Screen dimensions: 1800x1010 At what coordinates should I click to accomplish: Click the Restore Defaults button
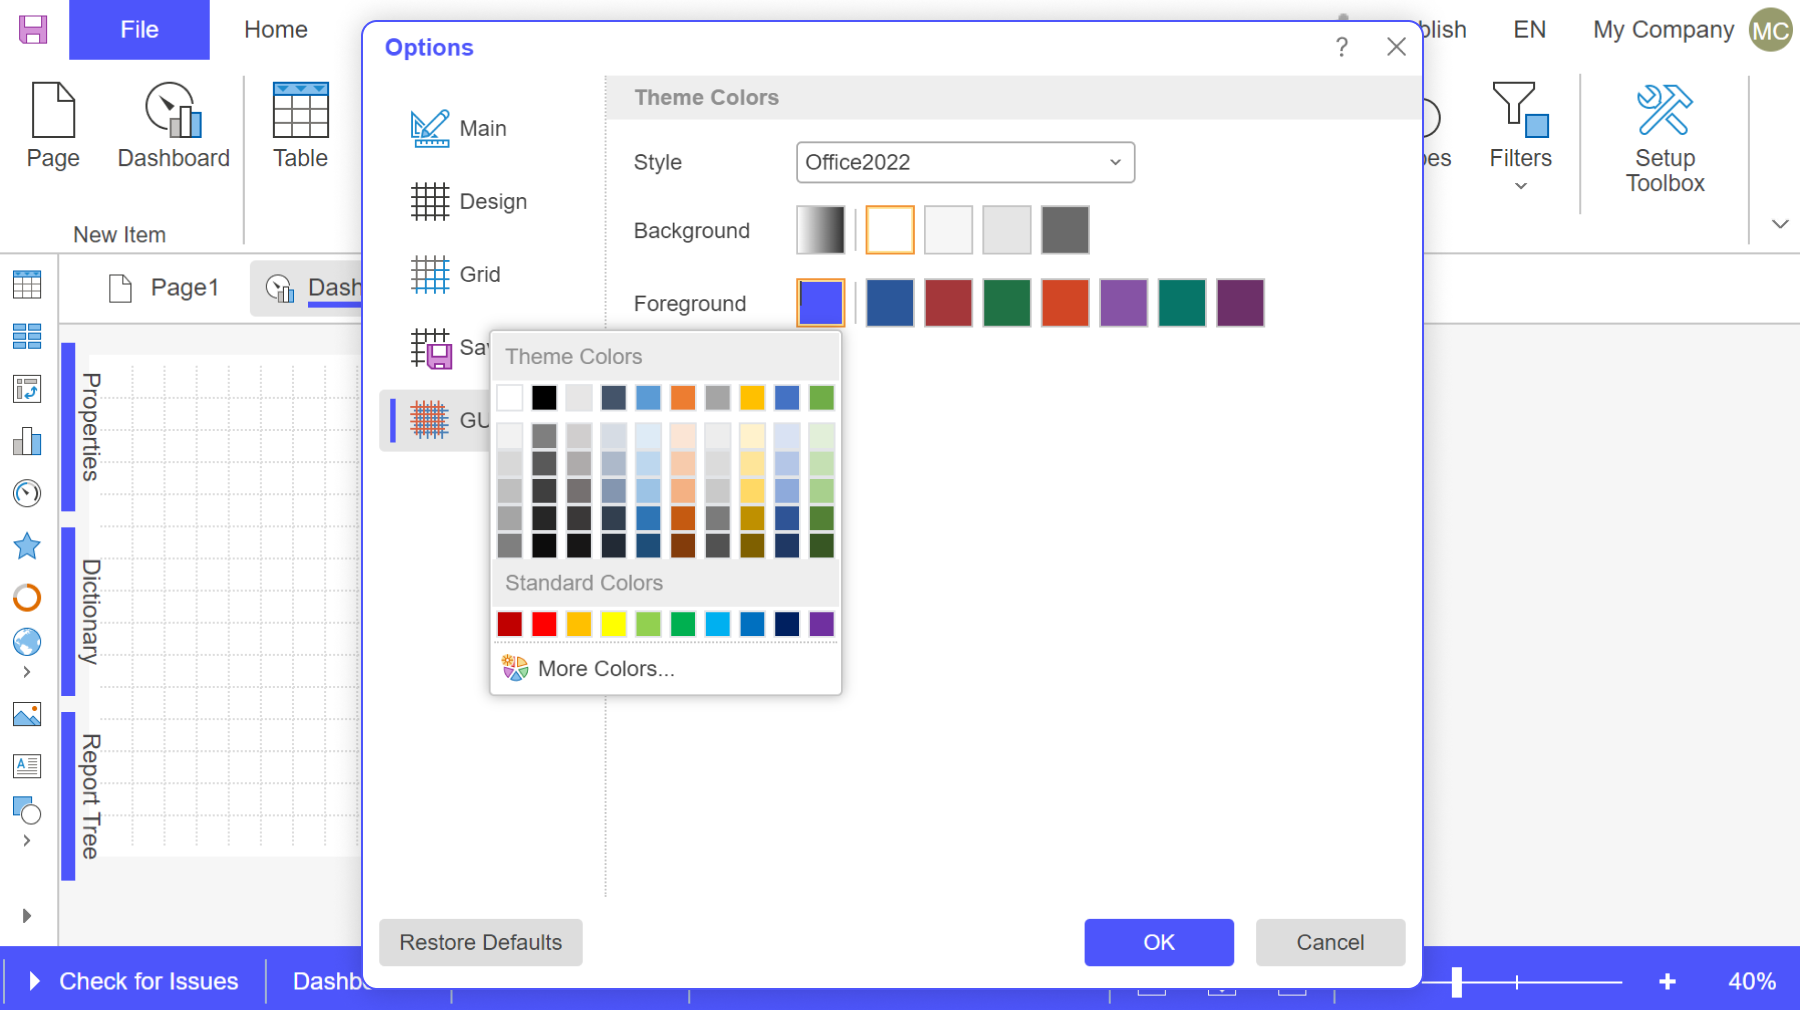(480, 942)
